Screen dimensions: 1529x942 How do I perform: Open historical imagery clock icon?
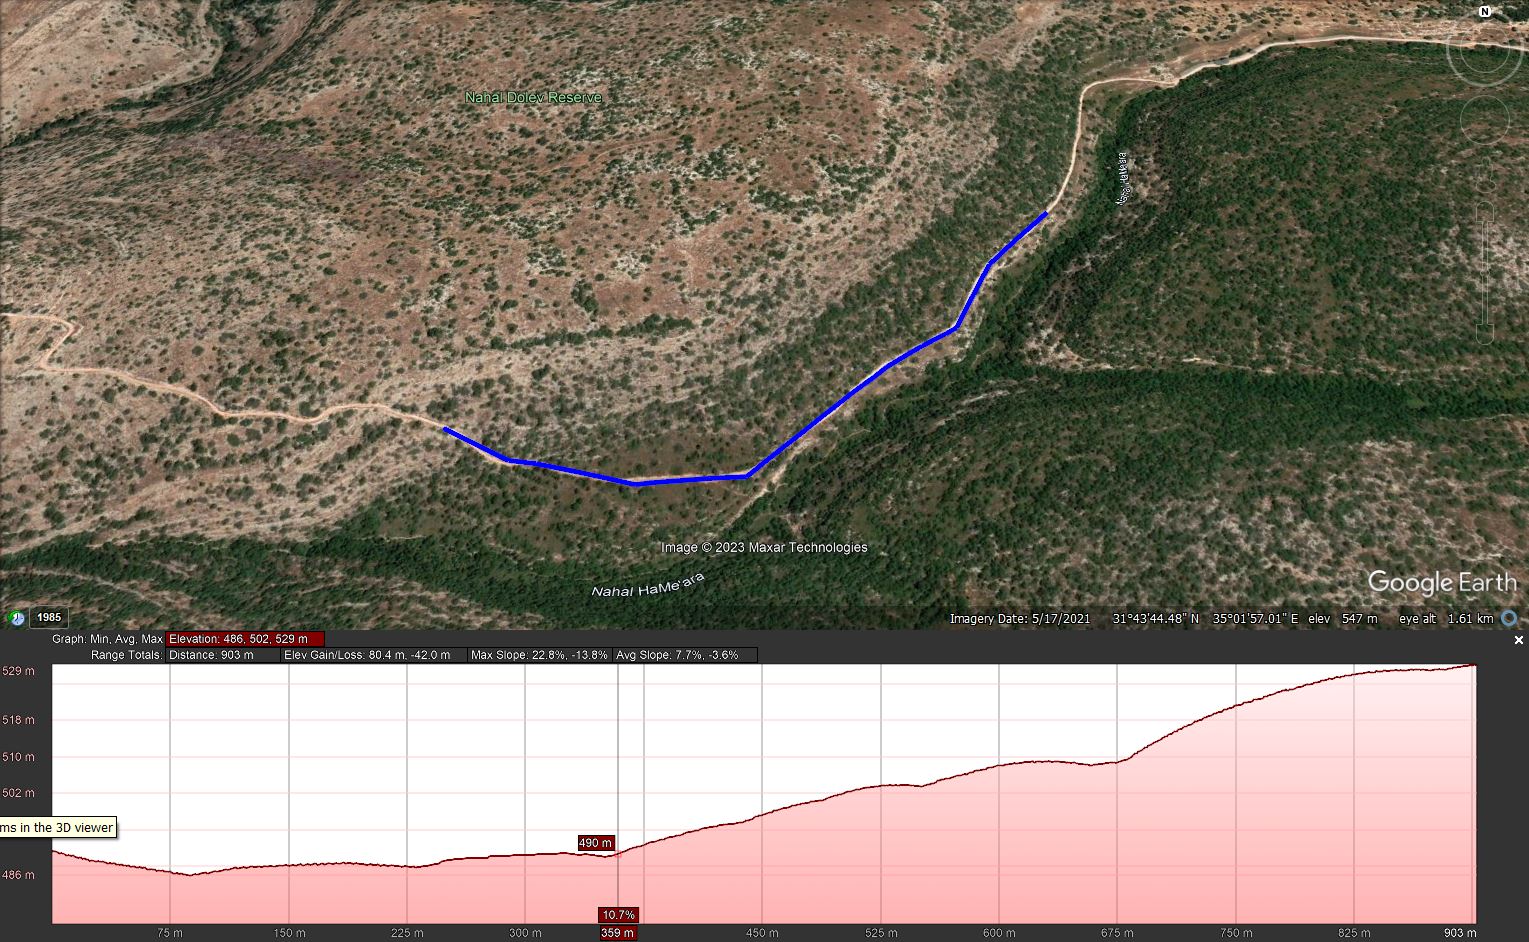(17, 618)
